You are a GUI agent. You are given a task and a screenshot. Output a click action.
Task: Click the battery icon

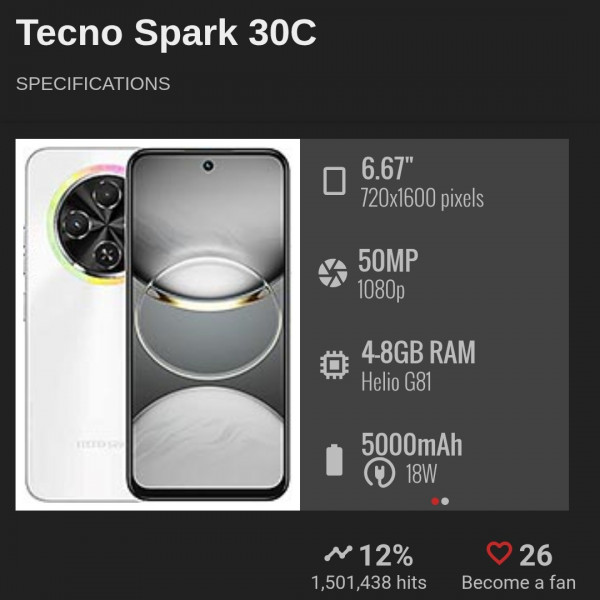click(334, 460)
